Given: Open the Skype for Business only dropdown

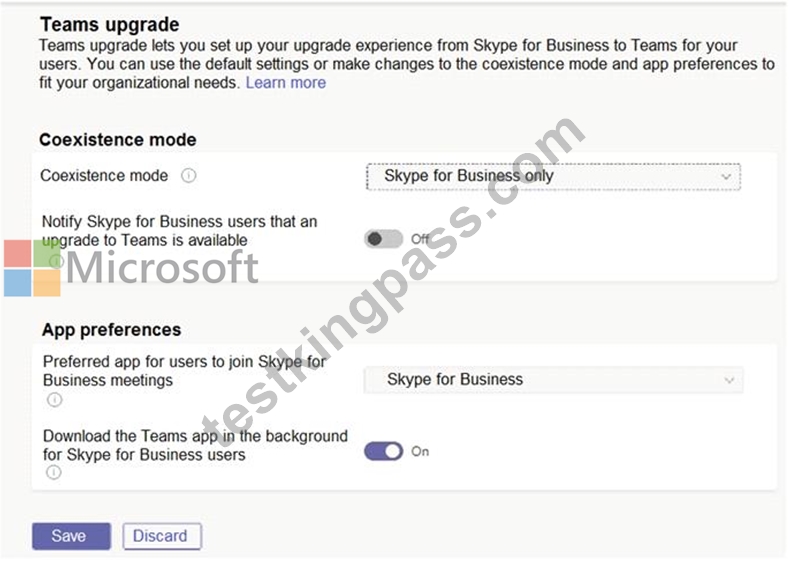Looking at the screenshot, I should 553,176.
